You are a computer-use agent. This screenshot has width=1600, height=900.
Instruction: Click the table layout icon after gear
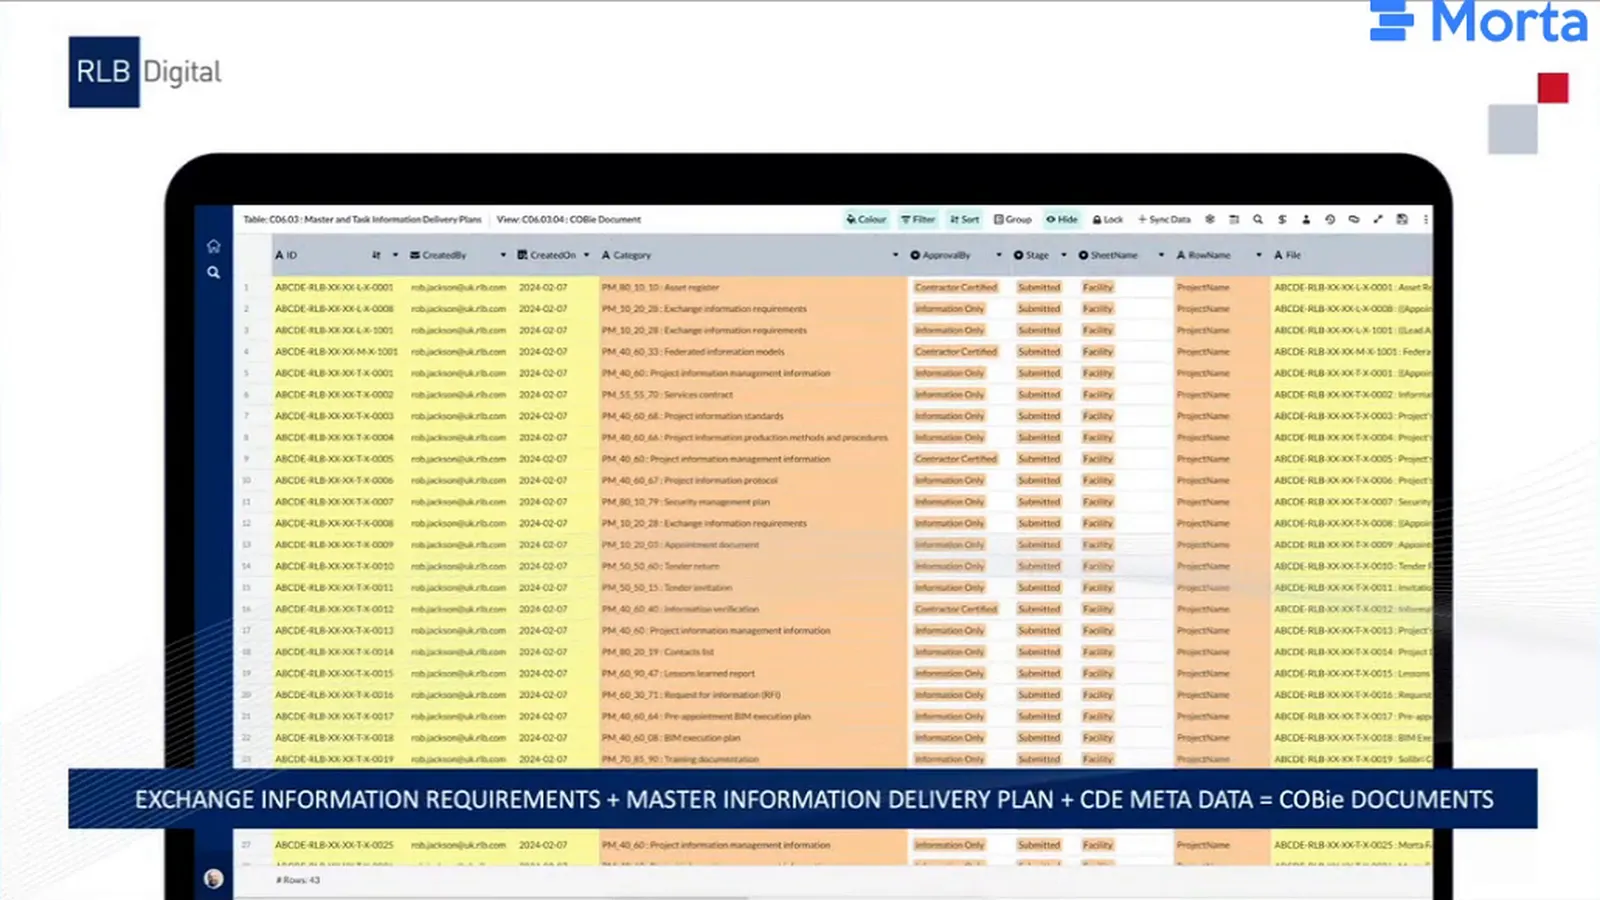coord(1234,219)
